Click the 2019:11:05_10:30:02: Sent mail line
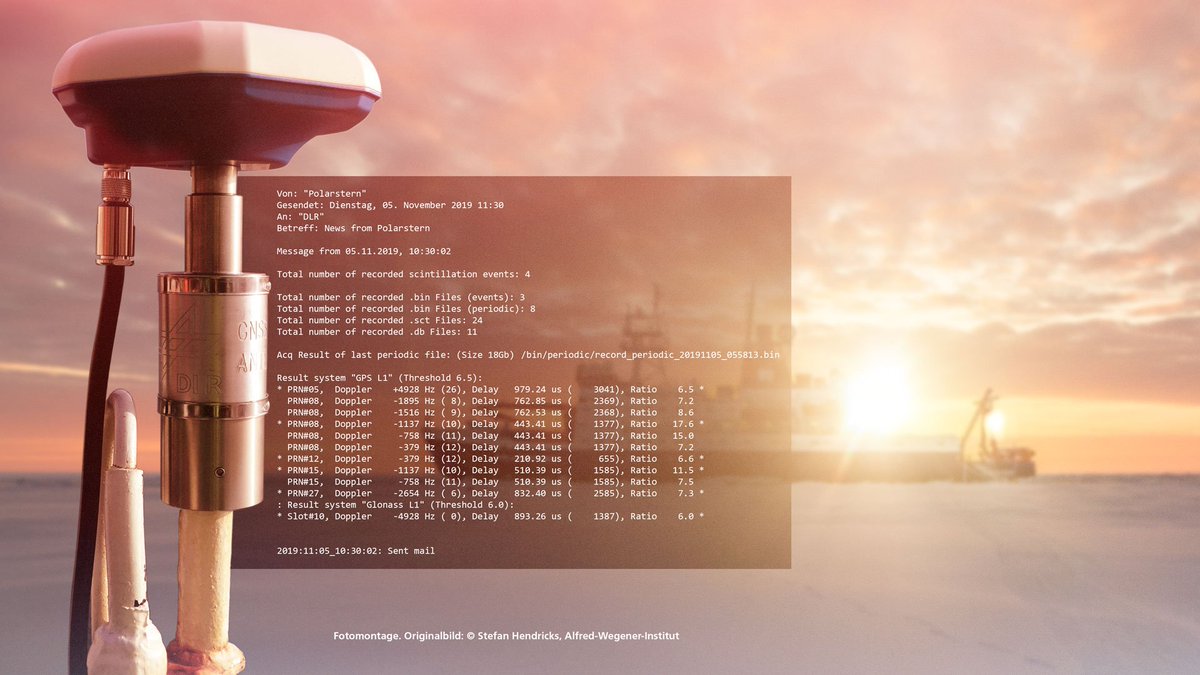This screenshot has height=675, width=1200. (x=356, y=551)
